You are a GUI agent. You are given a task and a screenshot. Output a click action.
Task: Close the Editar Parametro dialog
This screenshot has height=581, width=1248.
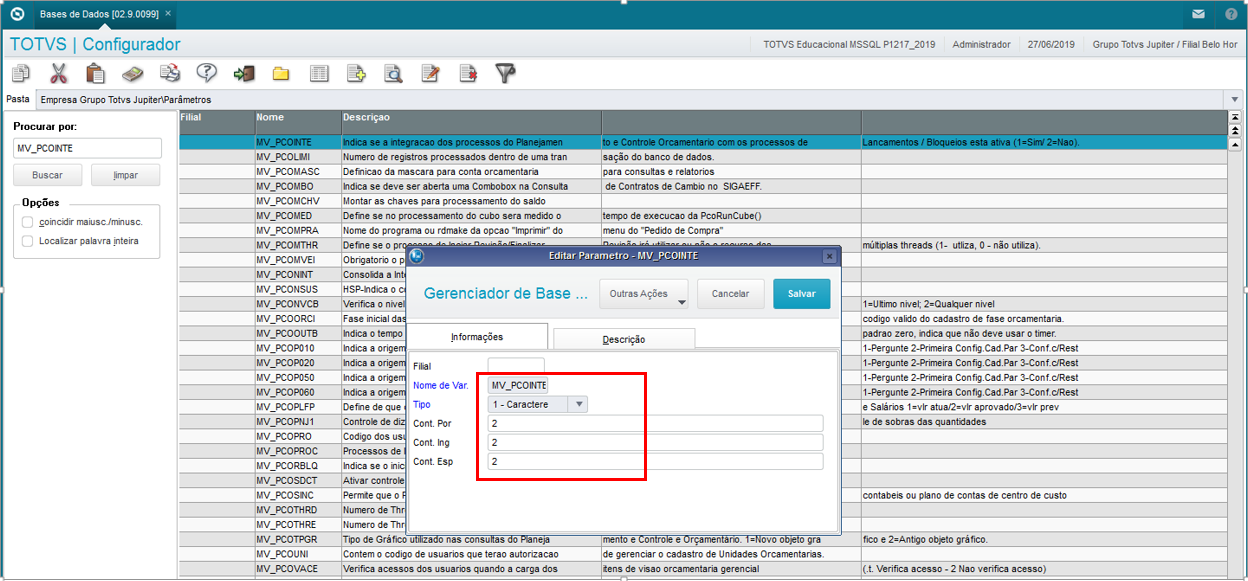[828, 256]
